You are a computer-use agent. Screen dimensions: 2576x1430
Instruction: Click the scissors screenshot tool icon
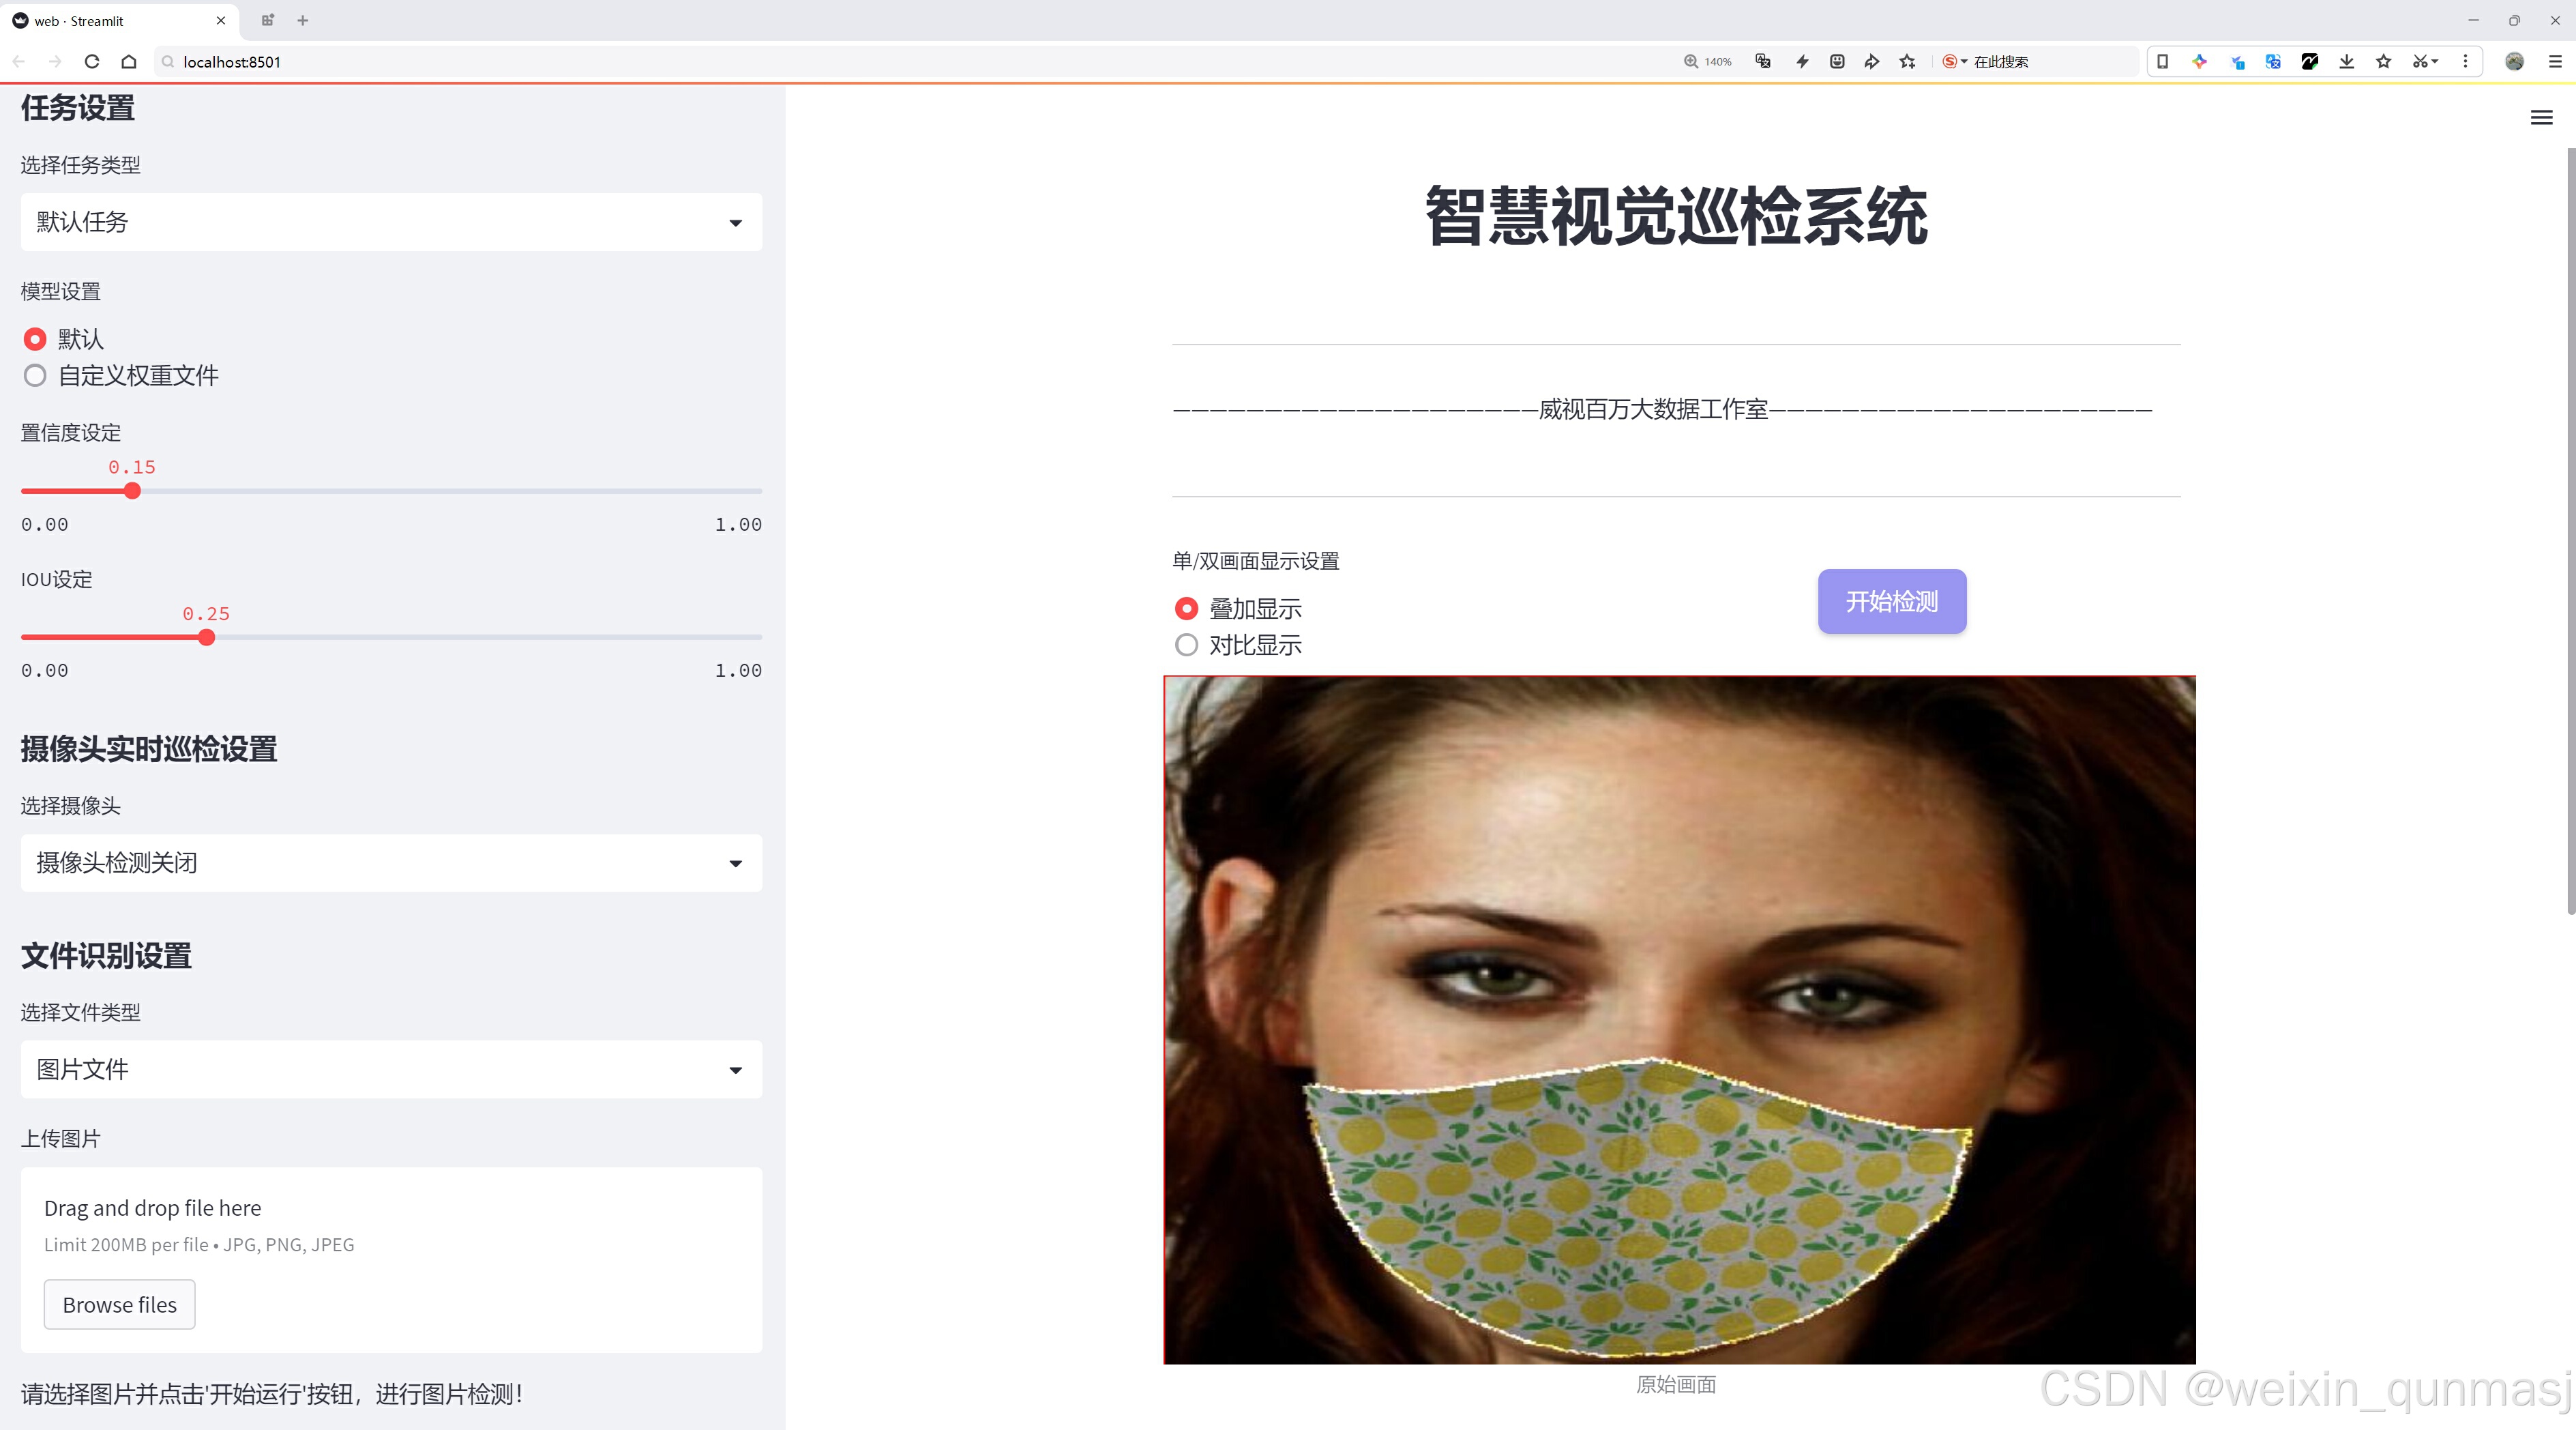[x=2419, y=62]
